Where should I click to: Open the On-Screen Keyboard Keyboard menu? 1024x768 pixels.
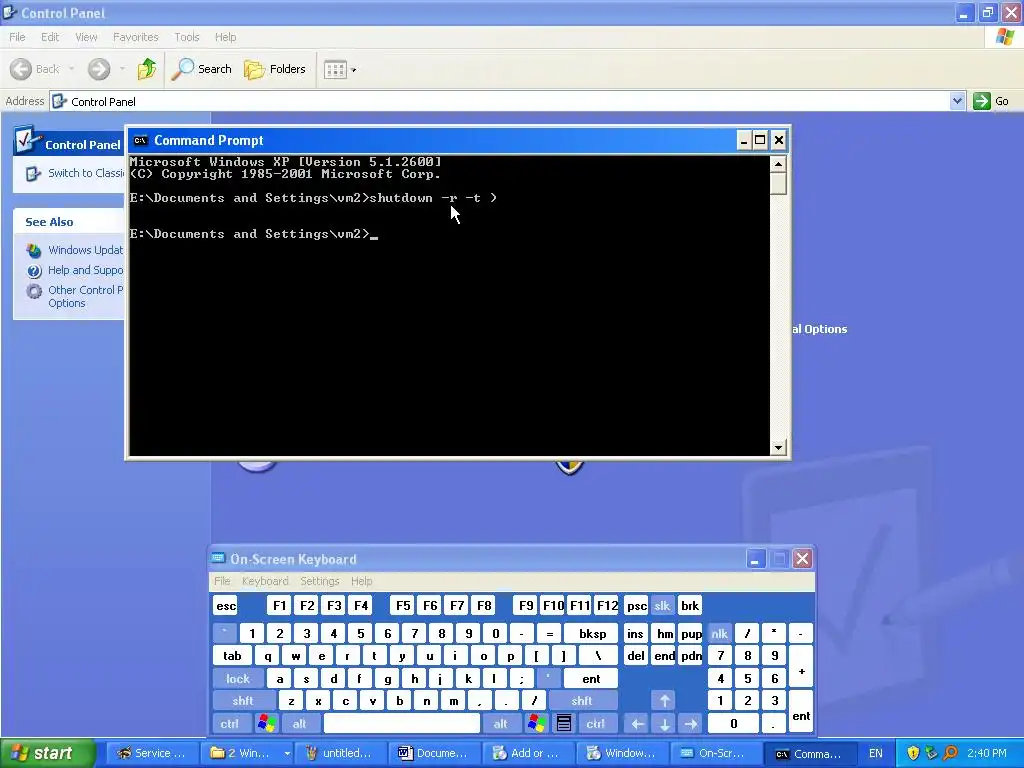point(264,581)
